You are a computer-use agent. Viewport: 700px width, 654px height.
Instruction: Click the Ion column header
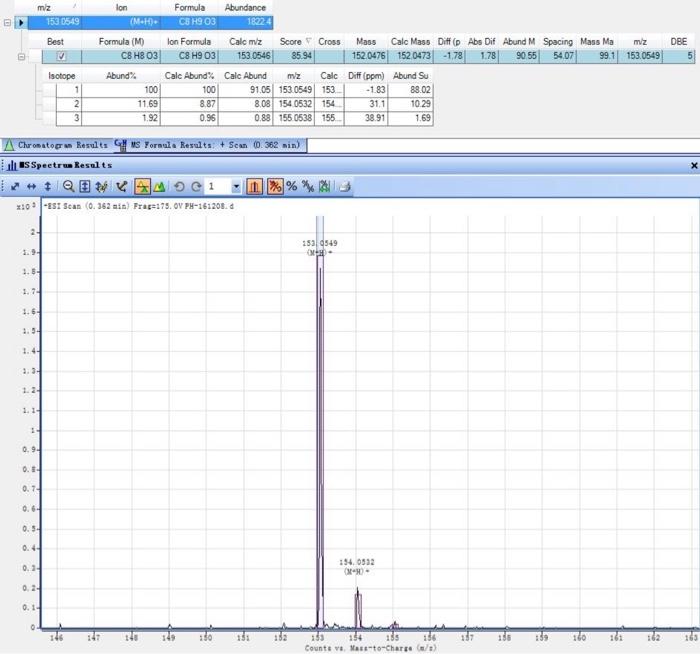tap(121, 8)
